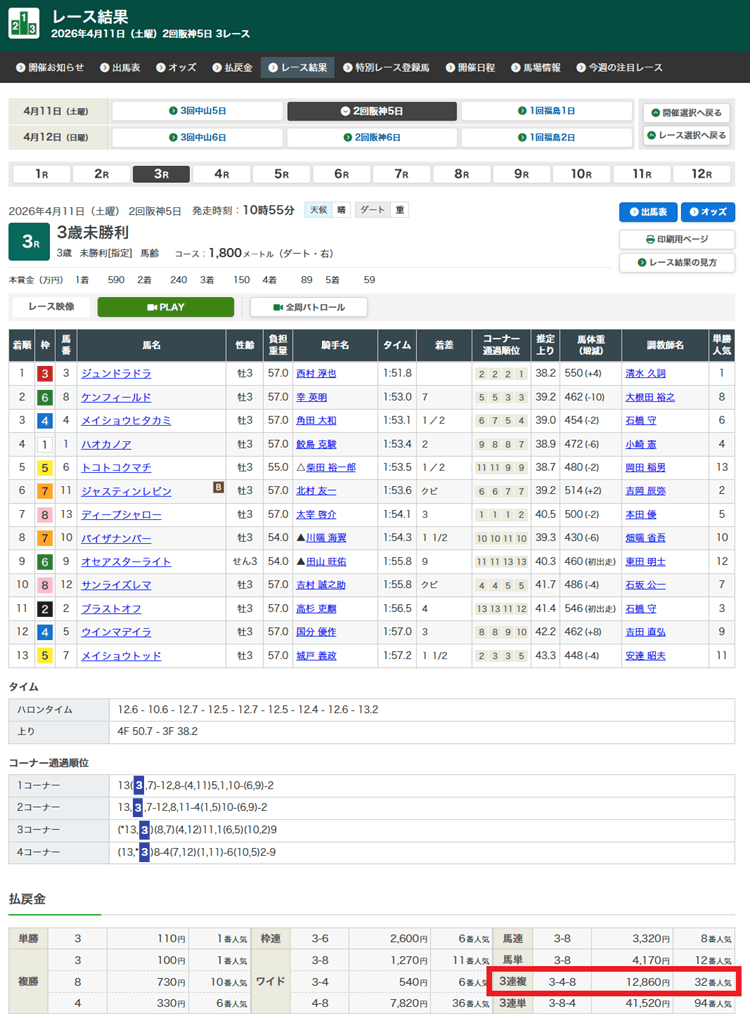The width and height of the screenshot is (750, 1023).
Task: Click the blue オッズ button
Action: pyautogui.click(x=708, y=212)
